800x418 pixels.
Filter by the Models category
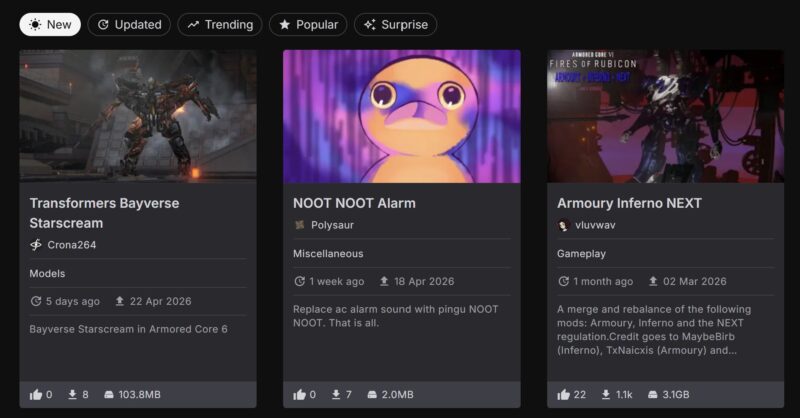click(x=47, y=274)
